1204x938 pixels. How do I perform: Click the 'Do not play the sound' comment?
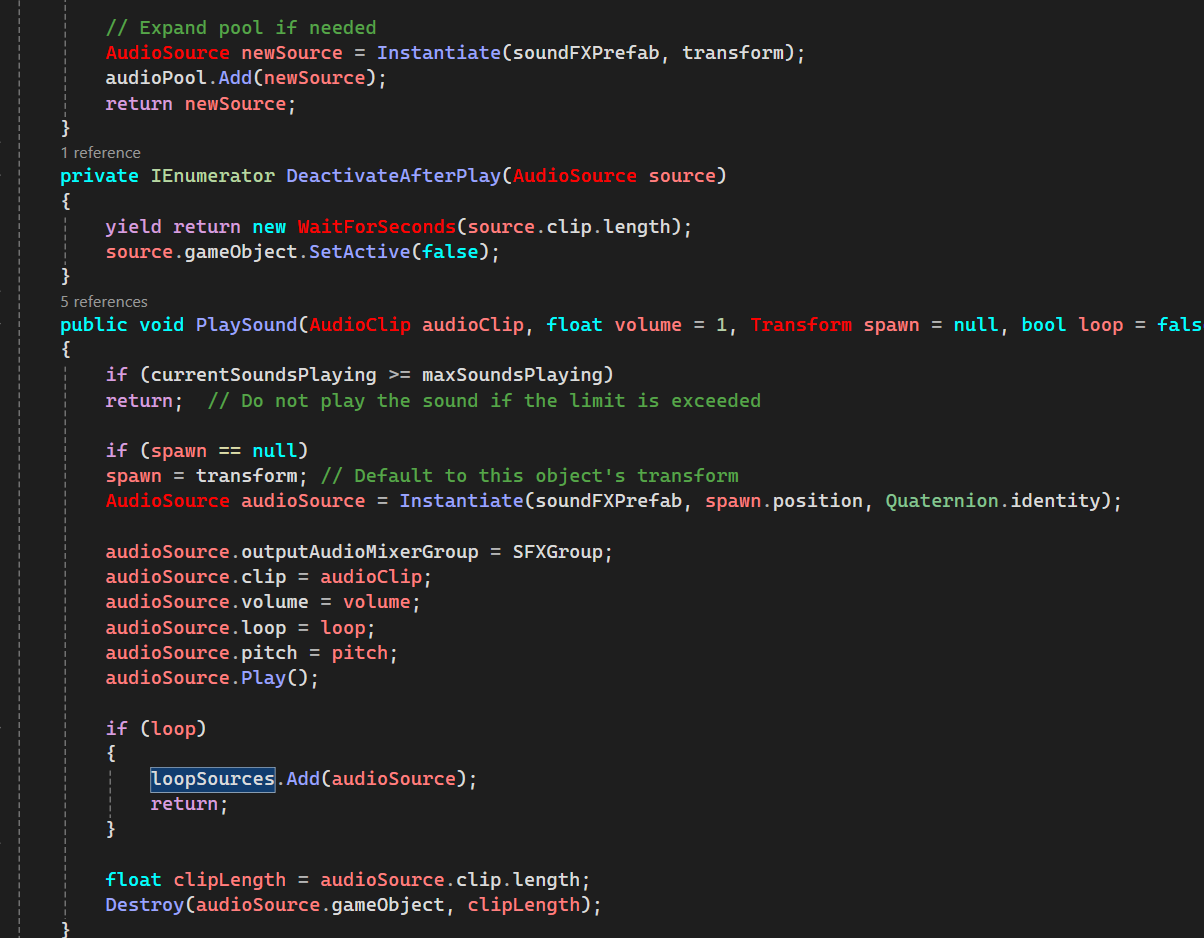point(483,401)
